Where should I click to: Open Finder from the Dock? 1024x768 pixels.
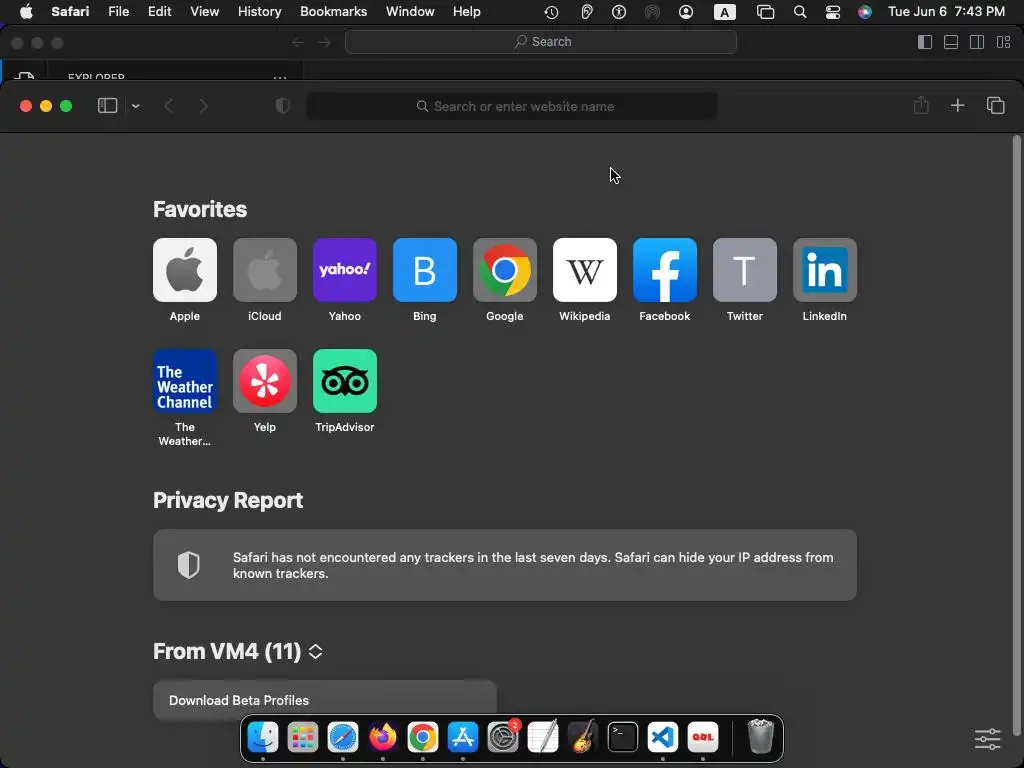click(263, 737)
